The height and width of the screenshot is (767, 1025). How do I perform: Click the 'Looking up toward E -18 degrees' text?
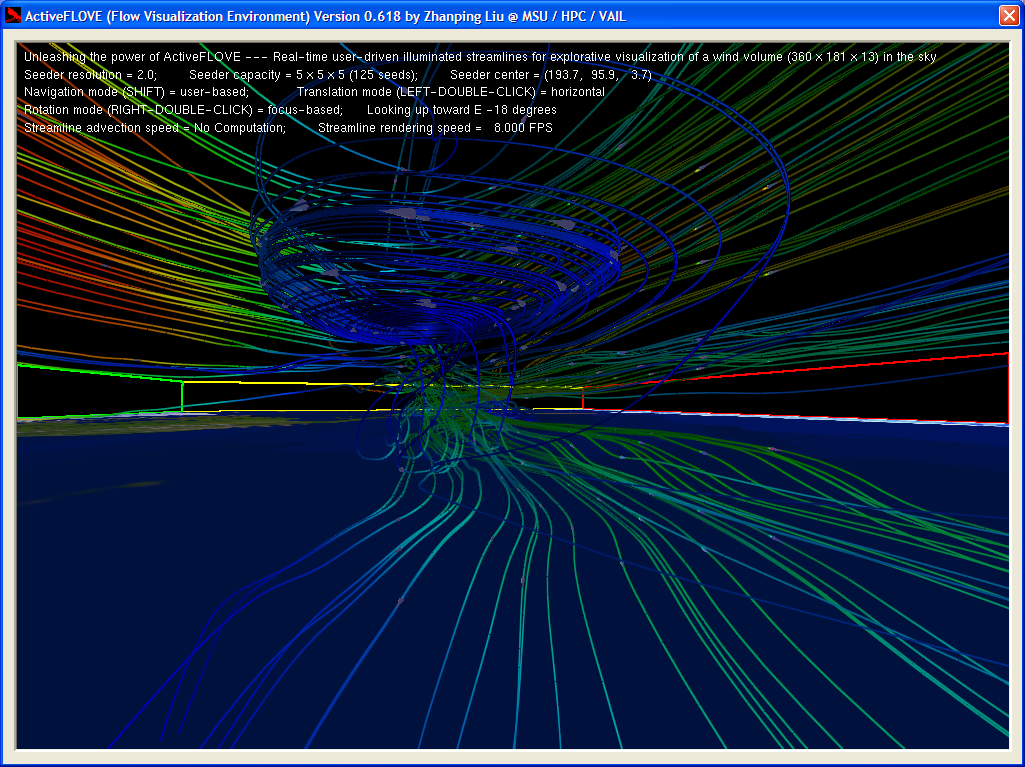pyautogui.click(x=461, y=110)
